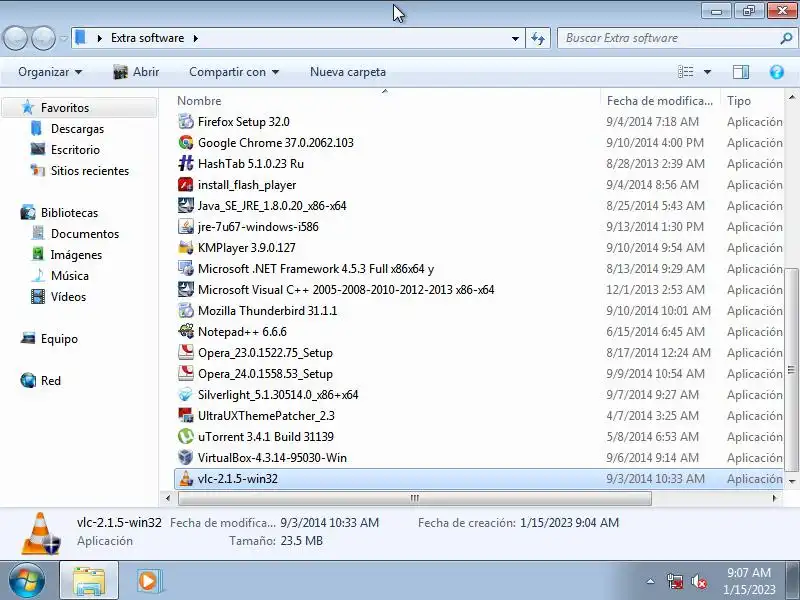Click the Java_SE_JRE_1.8.0.20 icon
Image resolution: width=800 pixels, height=600 pixels.
(186, 205)
